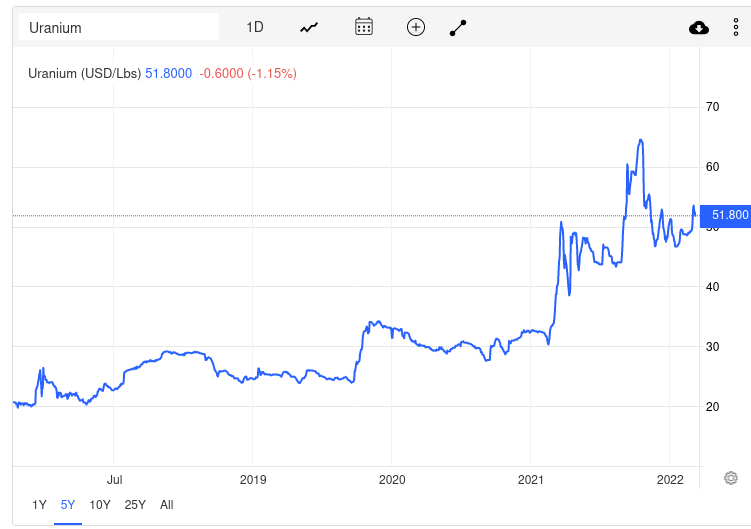
Task: Click the Uranium symbol search field
Action: coord(118,27)
